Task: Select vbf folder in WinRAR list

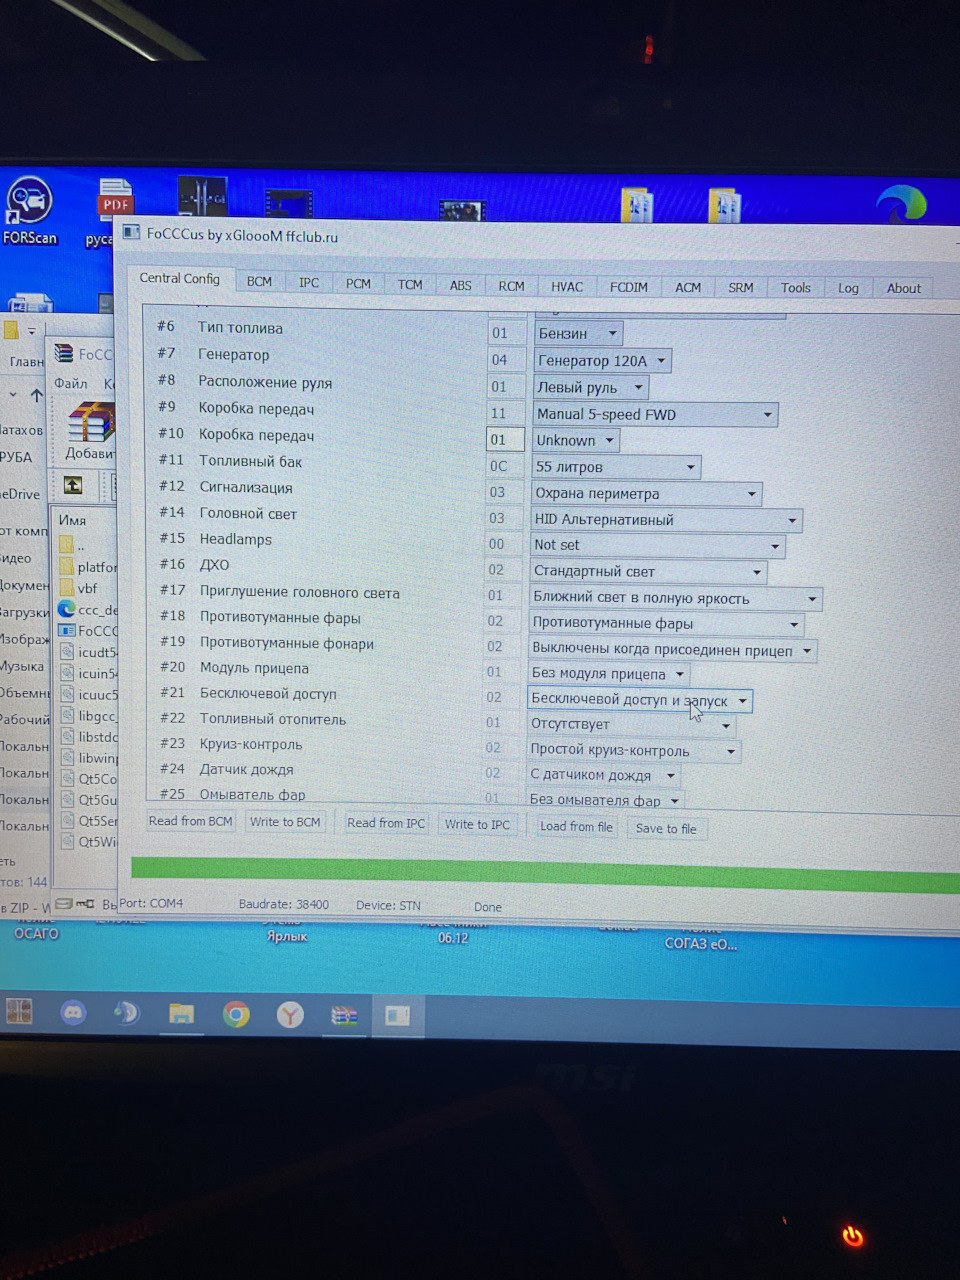Action: click(79, 588)
